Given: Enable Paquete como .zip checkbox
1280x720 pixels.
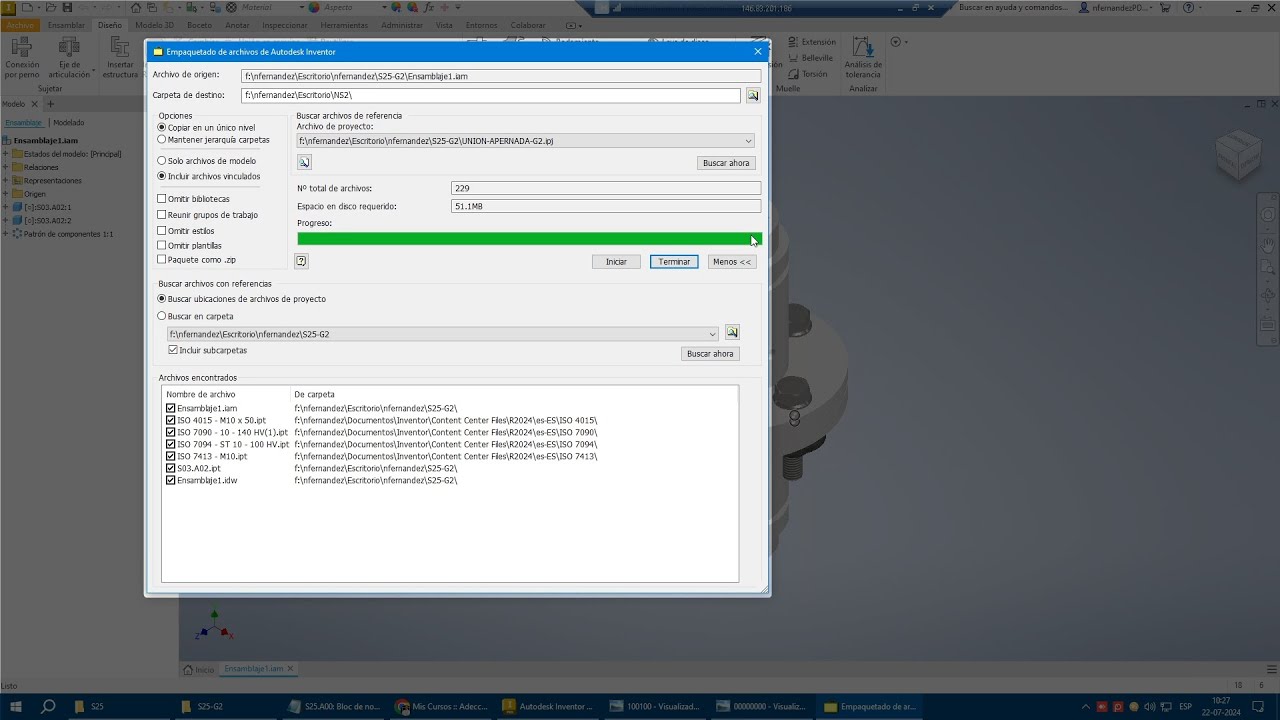Looking at the screenshot, I should [x=162, y=259].
